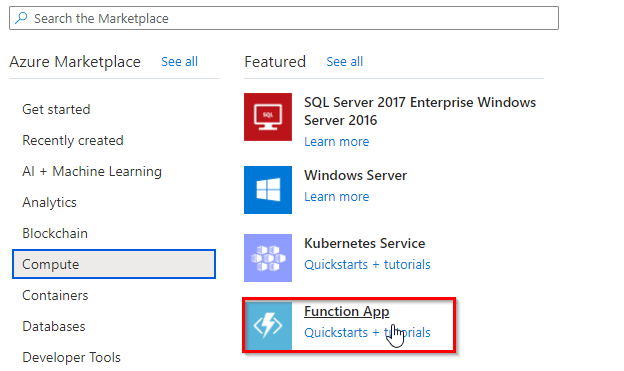Open the Function App title link
624x371 pixels.
click(x=347, y=311)
